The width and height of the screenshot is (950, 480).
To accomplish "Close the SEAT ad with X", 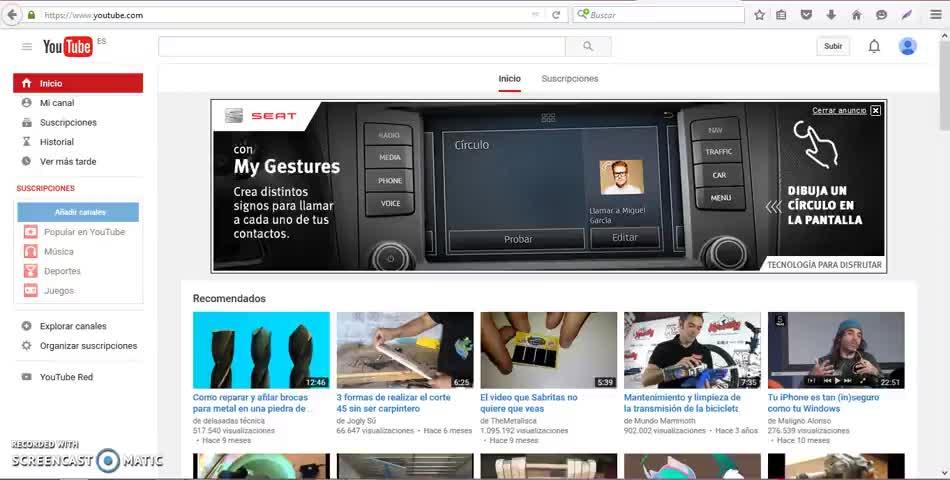I will 875,110.
